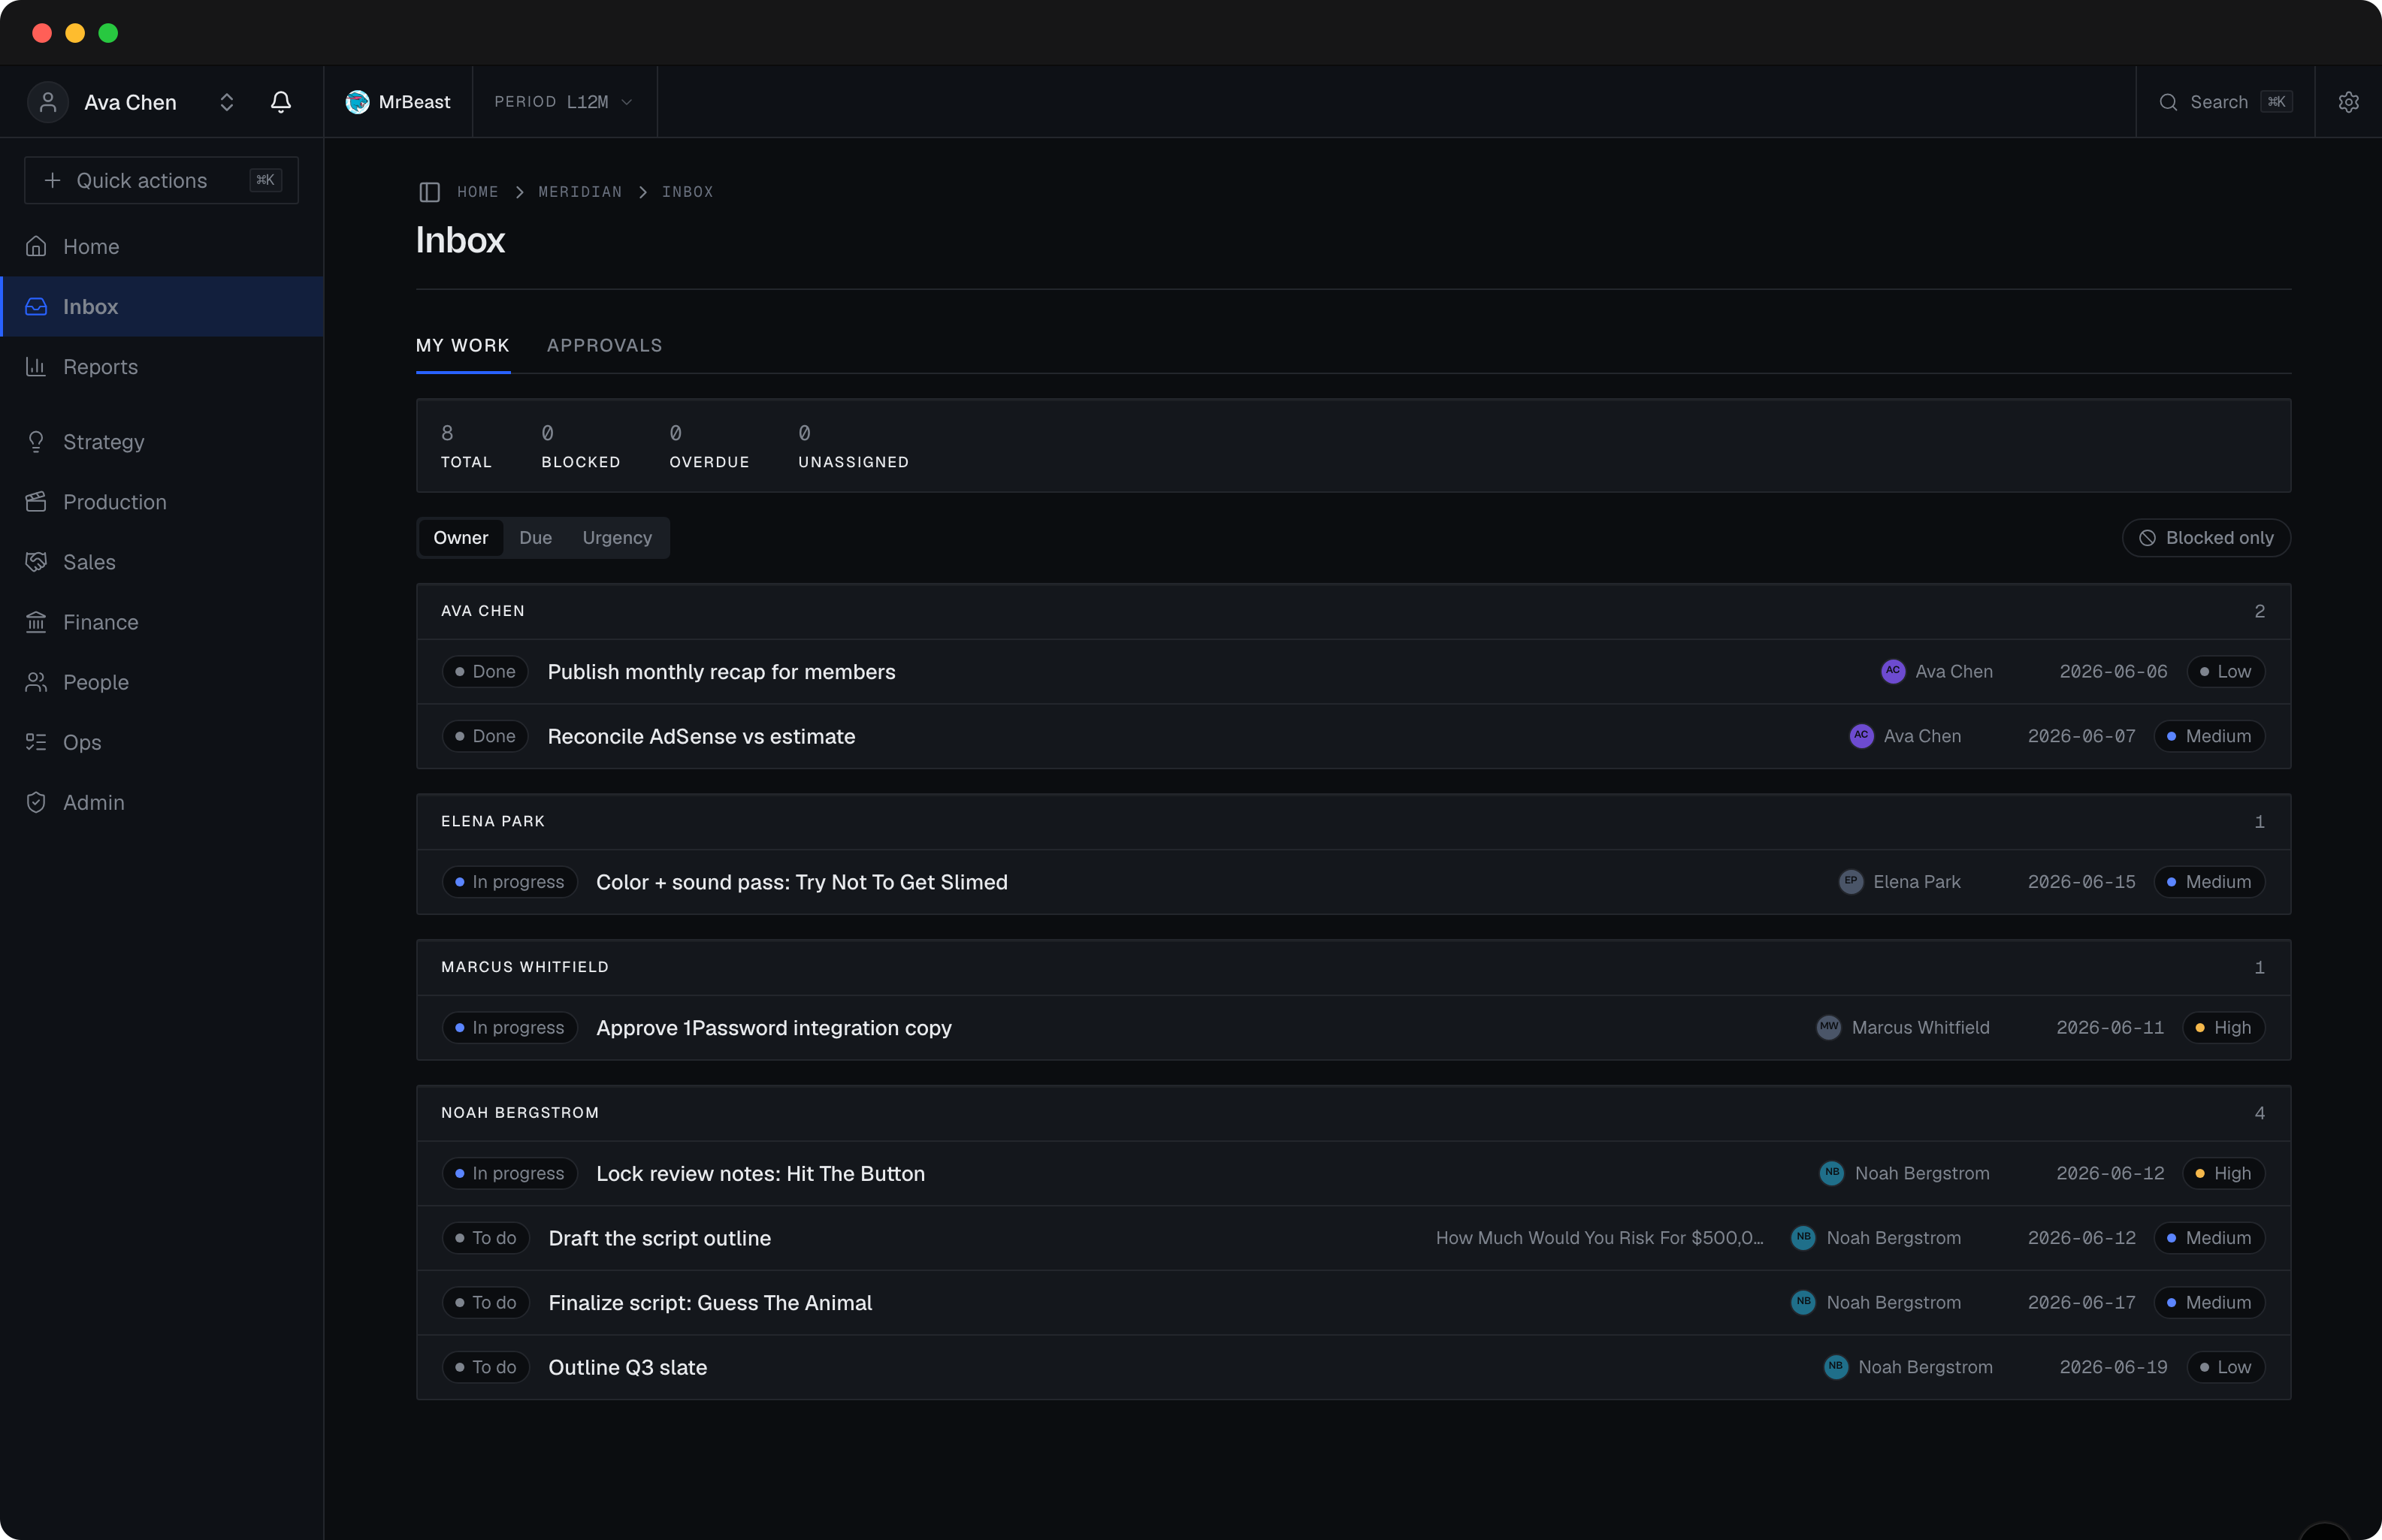This screenshot has width=2382, height=1540.
Task: Group tasks by Urgency
Action: pyautogui.click(x=617, y=538)
